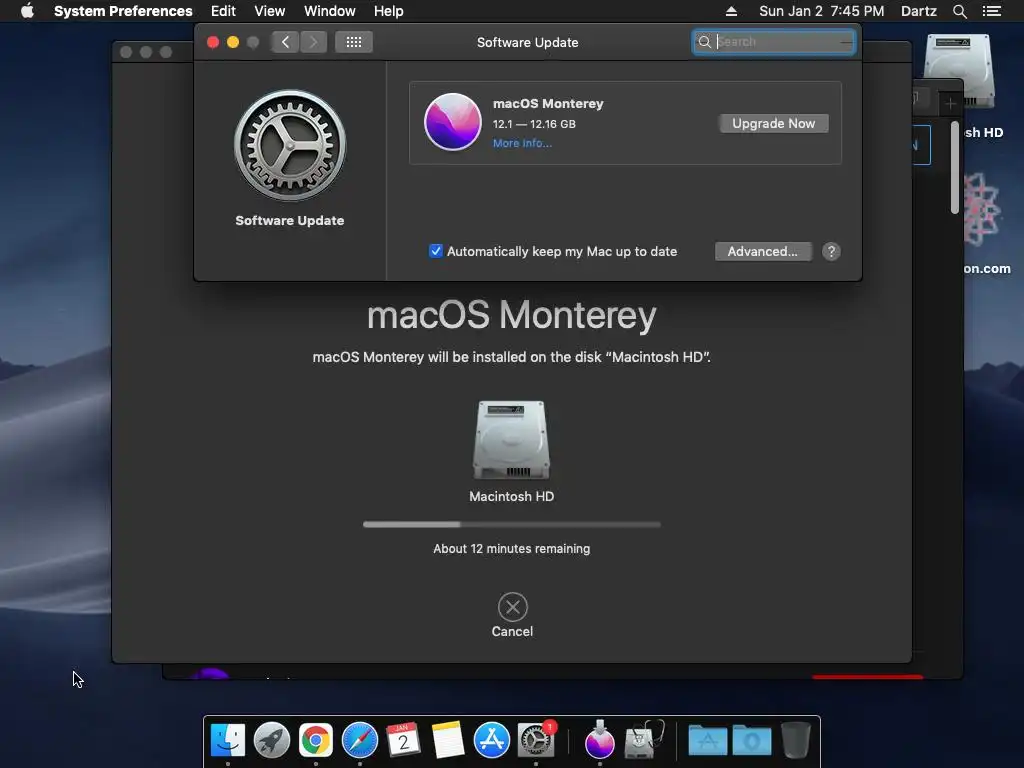Click the help question mark button
1024x768 pixels.
[831, 251]
